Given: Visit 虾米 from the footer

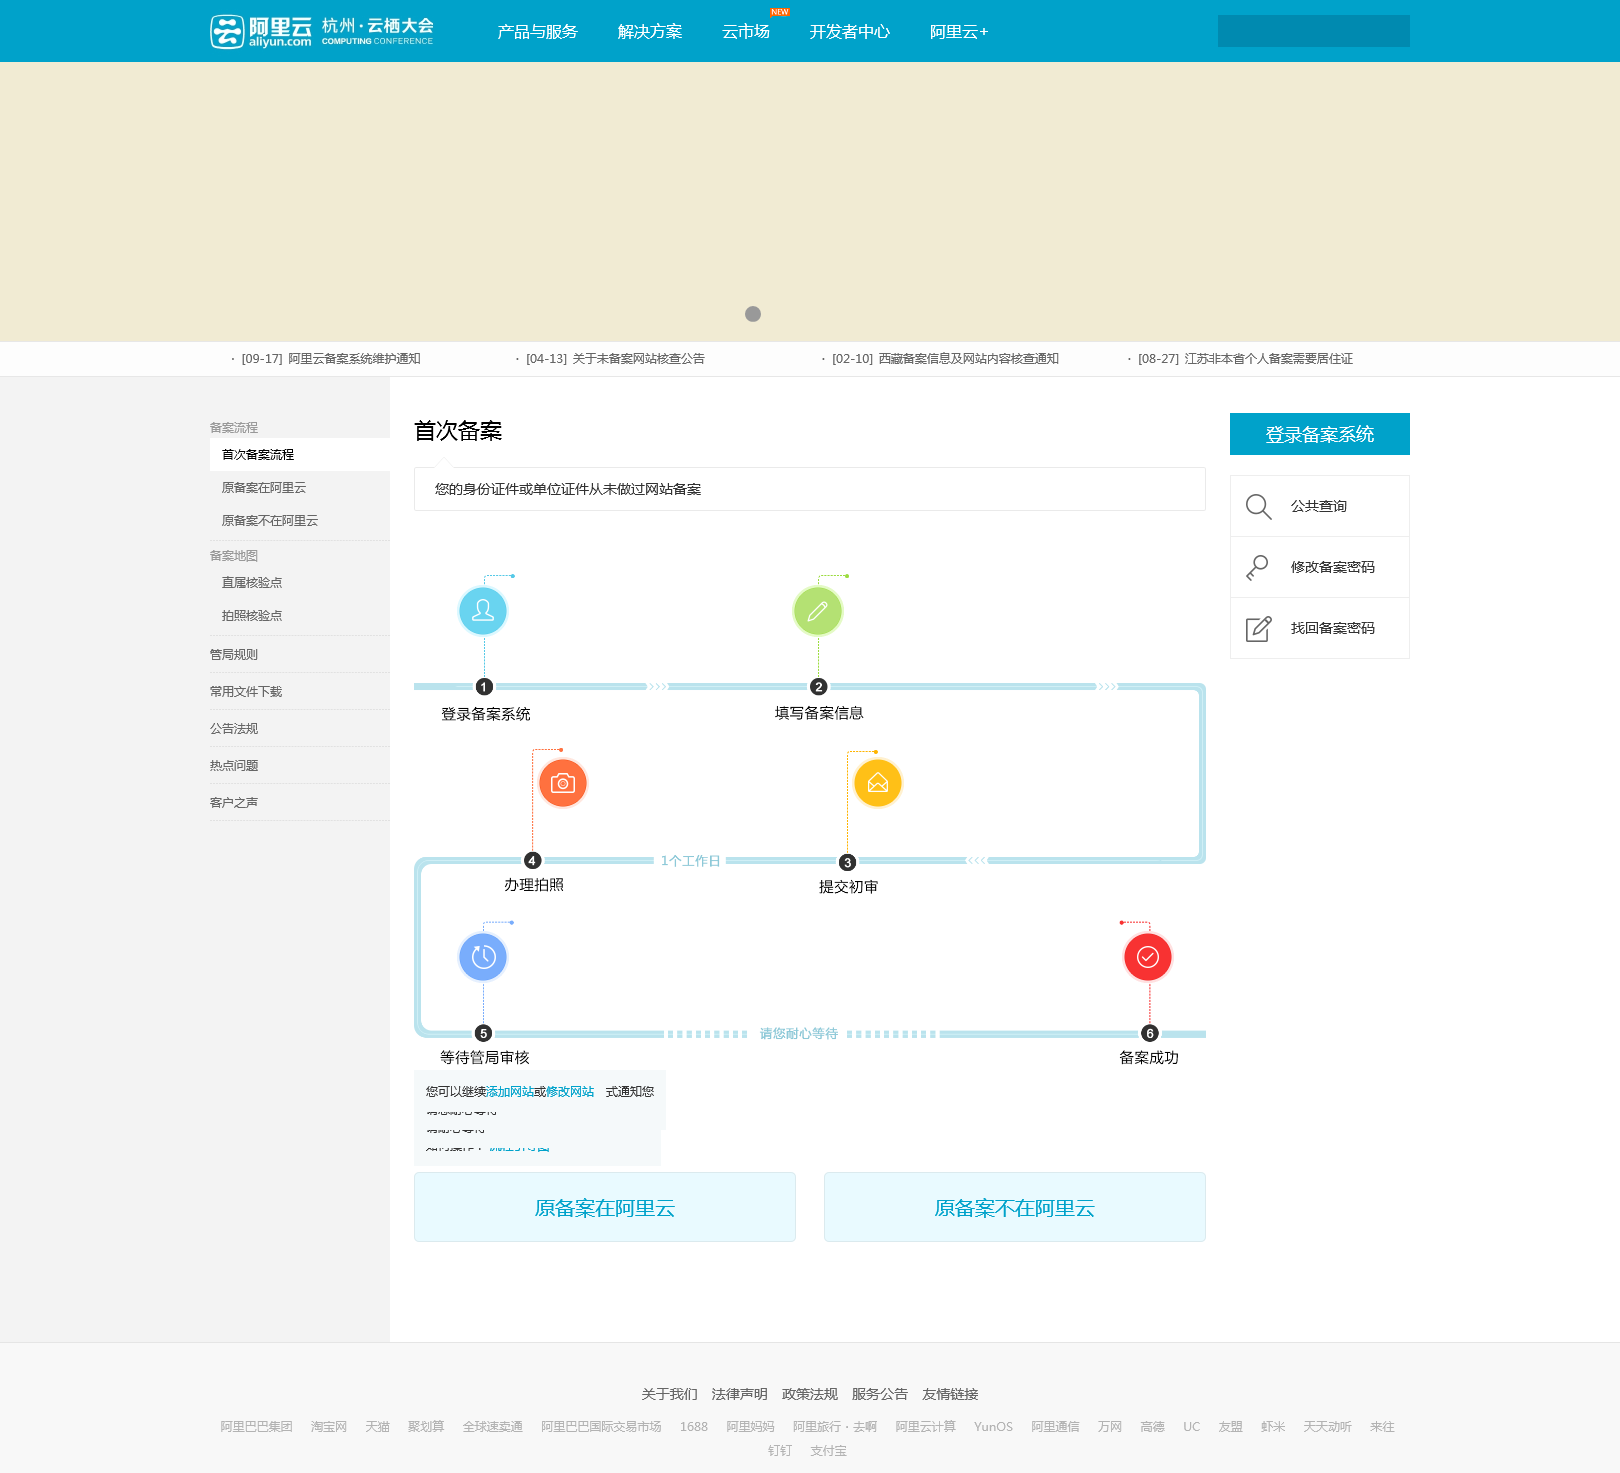Looking at the screenshot, I should point(1273,1427).
